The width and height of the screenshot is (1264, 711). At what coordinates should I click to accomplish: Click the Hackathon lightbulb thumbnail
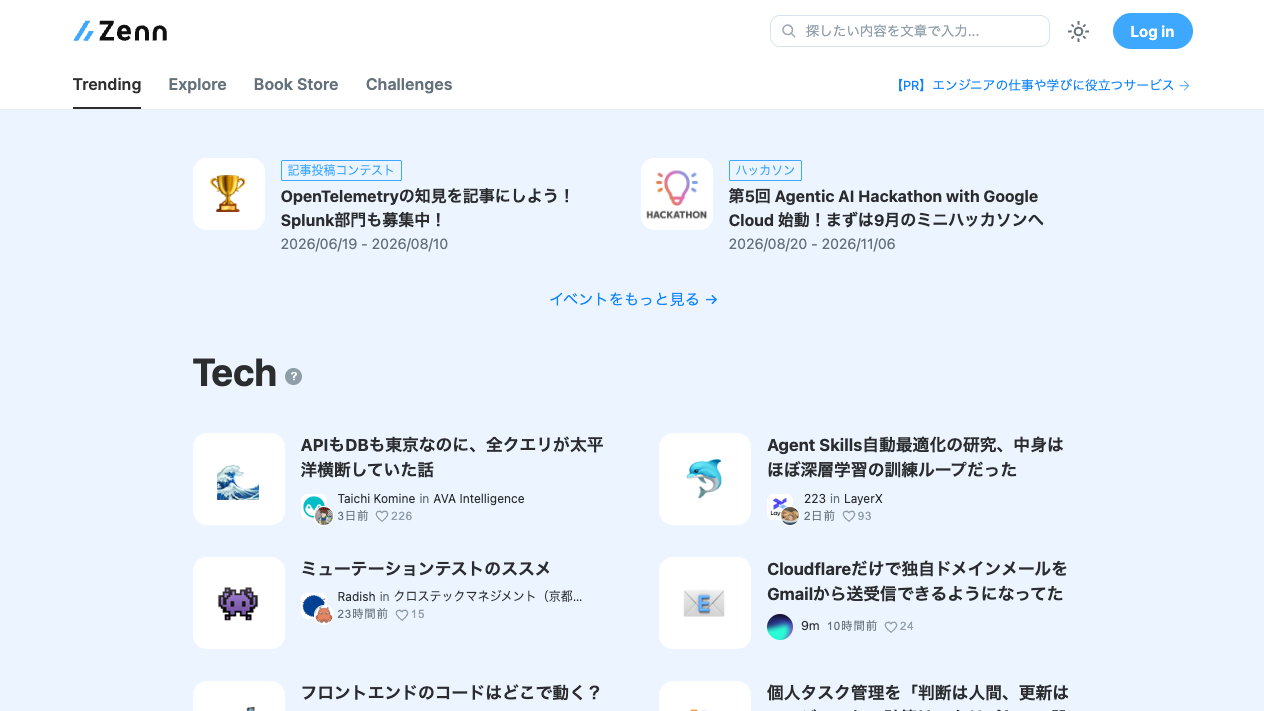point(677,194)
